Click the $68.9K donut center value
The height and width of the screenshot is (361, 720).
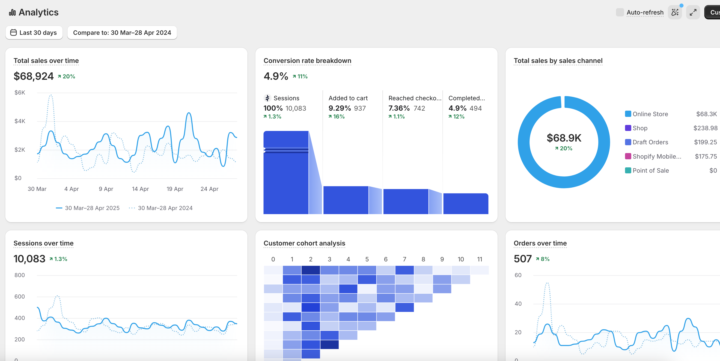[x=564, y=138]
